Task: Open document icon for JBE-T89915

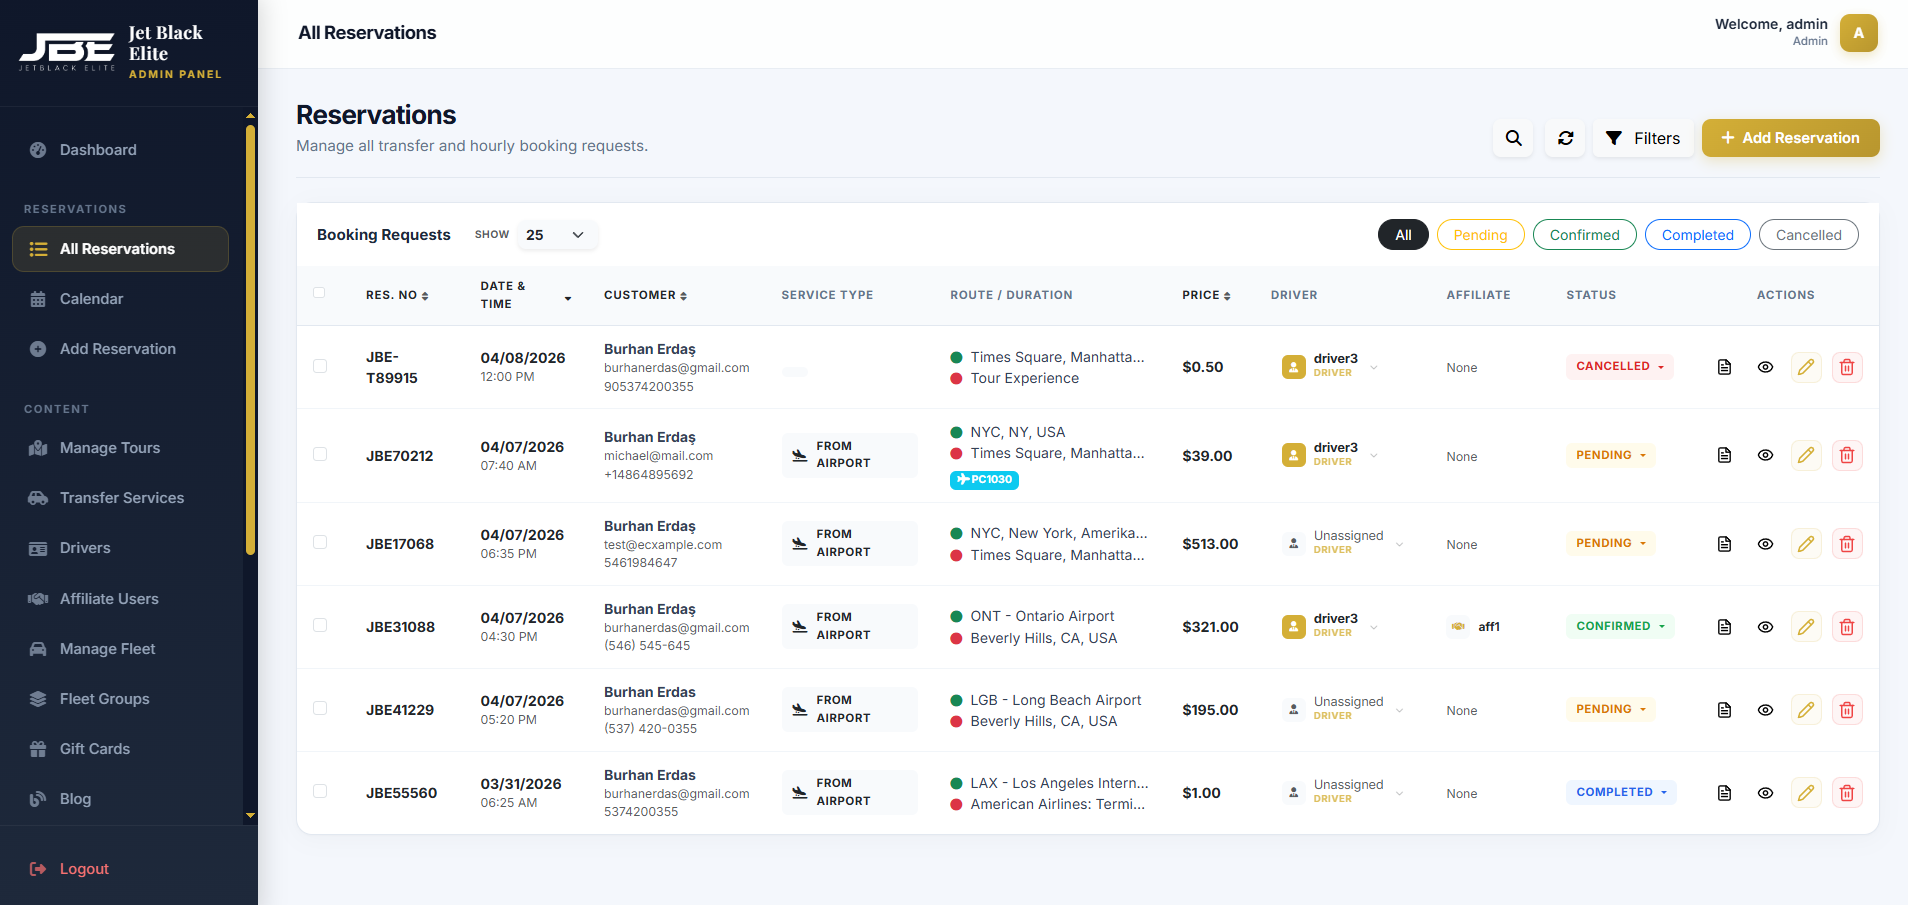Action: (x=1724, y=367)
